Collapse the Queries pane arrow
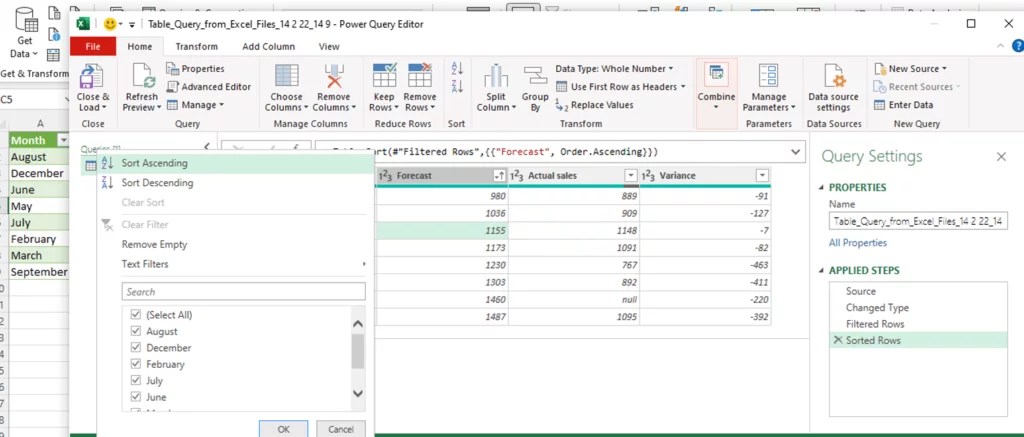1024x437 pixels. [x=208, y=148]
